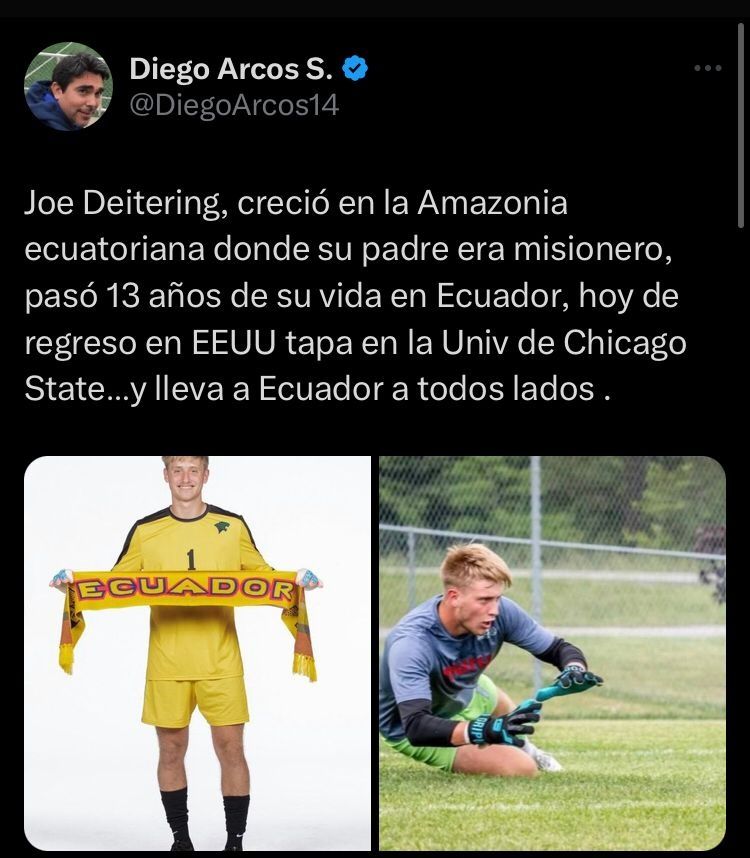Open the @DiegoArcos14 handle link
750x858 pixels.
[234, 105]
